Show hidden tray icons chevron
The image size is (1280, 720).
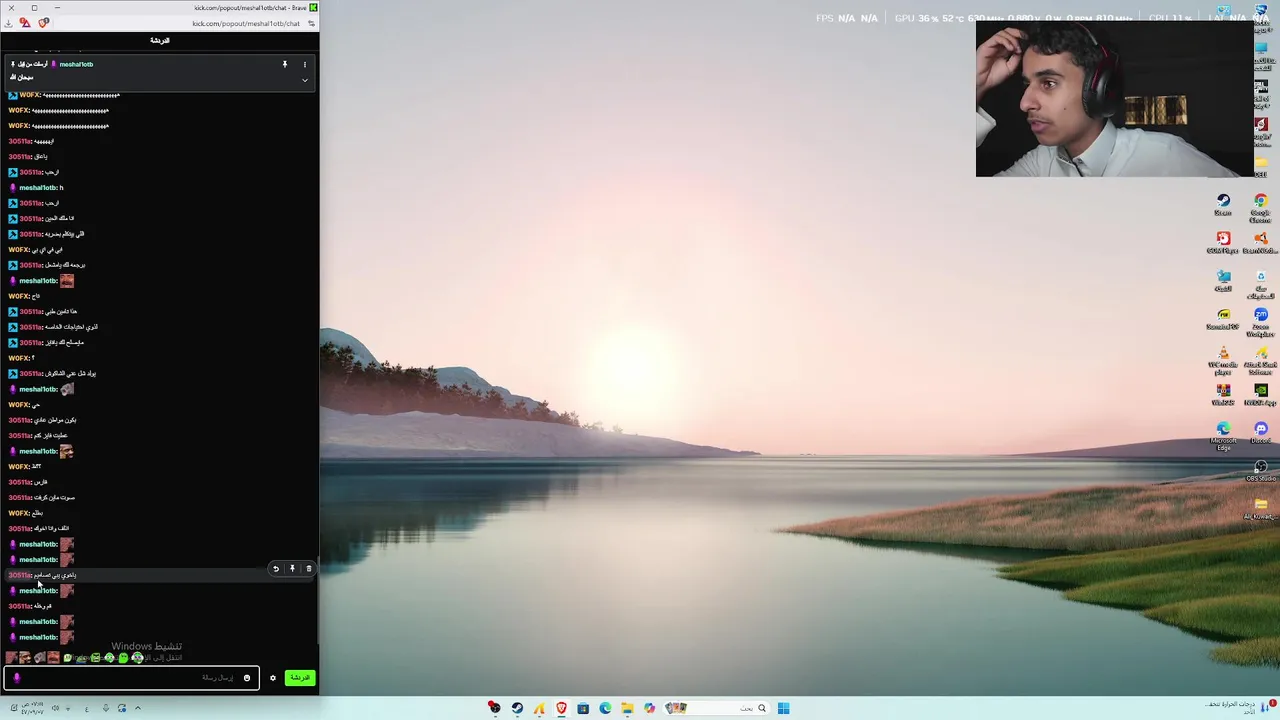[x=138, y=708]
